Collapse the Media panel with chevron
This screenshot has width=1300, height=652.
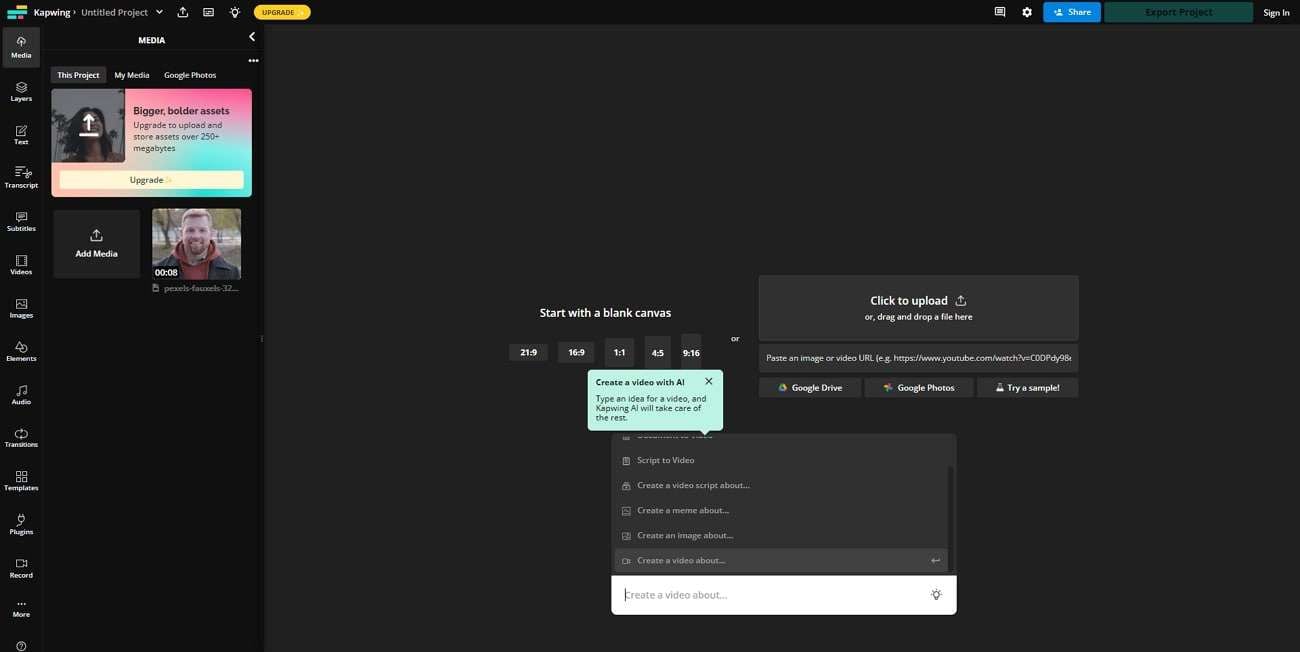point(252,37)
